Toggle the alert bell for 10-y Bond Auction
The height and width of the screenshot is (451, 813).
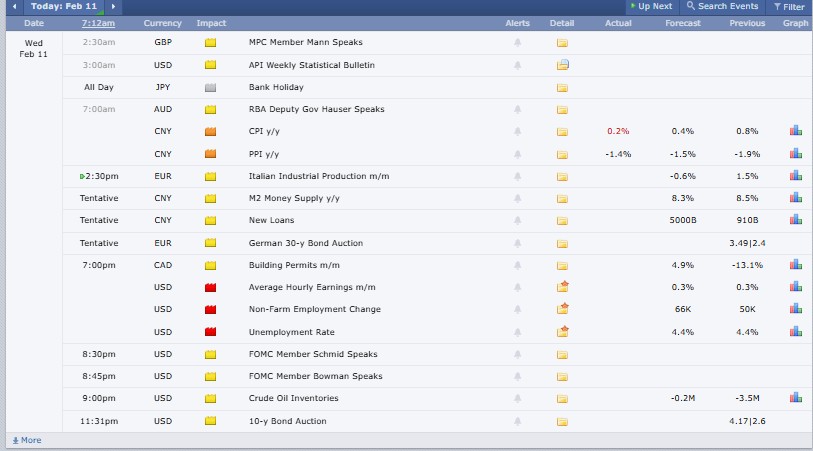coord(517,421)
